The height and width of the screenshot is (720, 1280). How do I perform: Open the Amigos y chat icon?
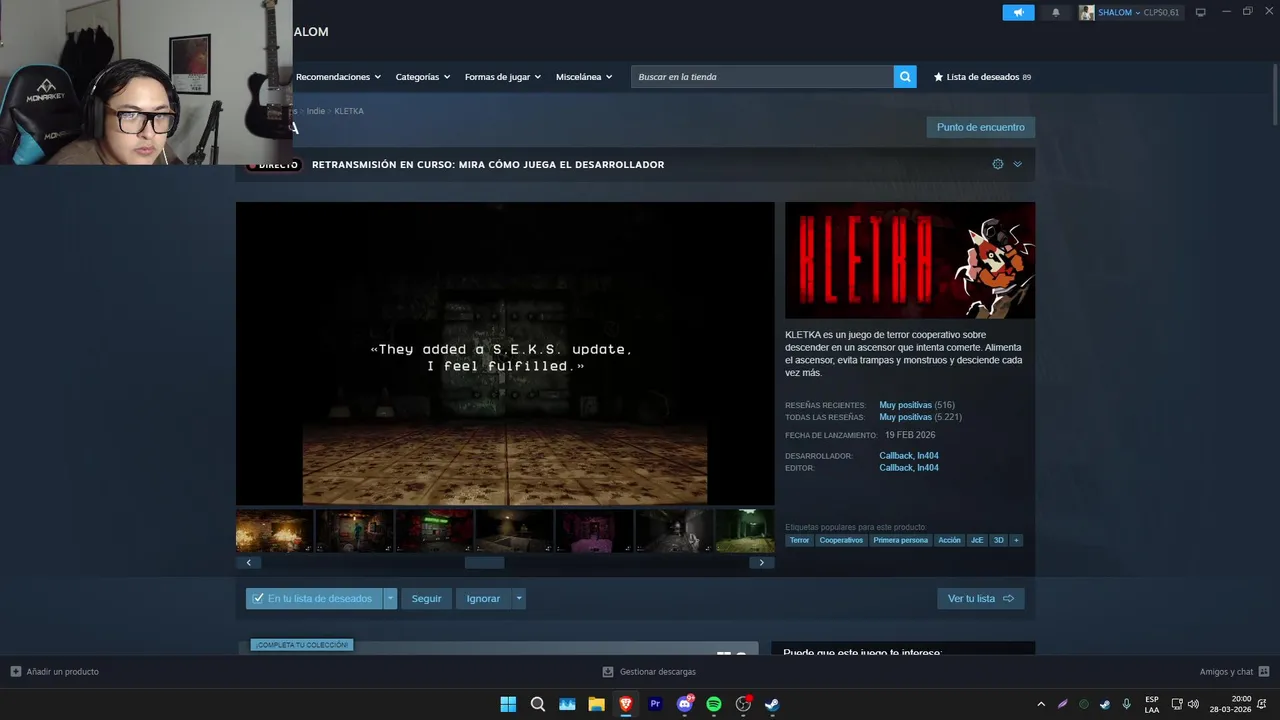coord(1264,671)
